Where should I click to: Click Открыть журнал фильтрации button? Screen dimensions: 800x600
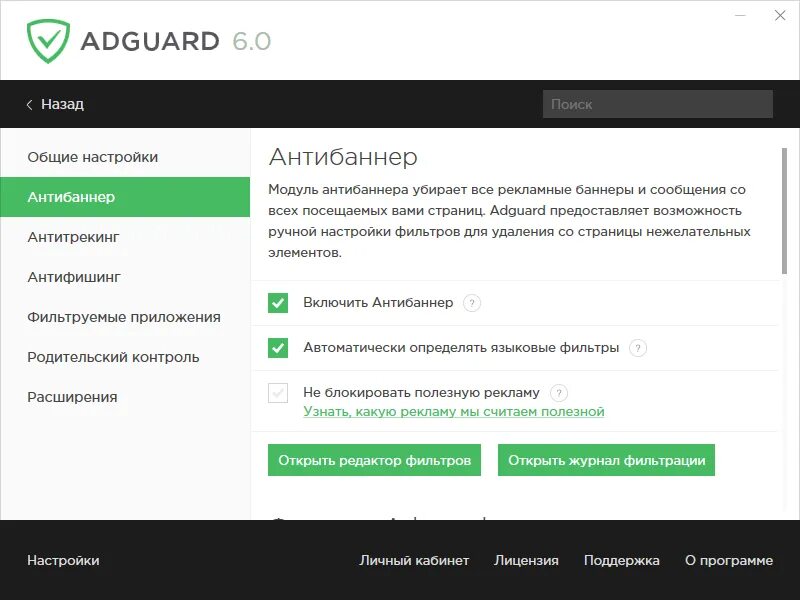[606, 460]
